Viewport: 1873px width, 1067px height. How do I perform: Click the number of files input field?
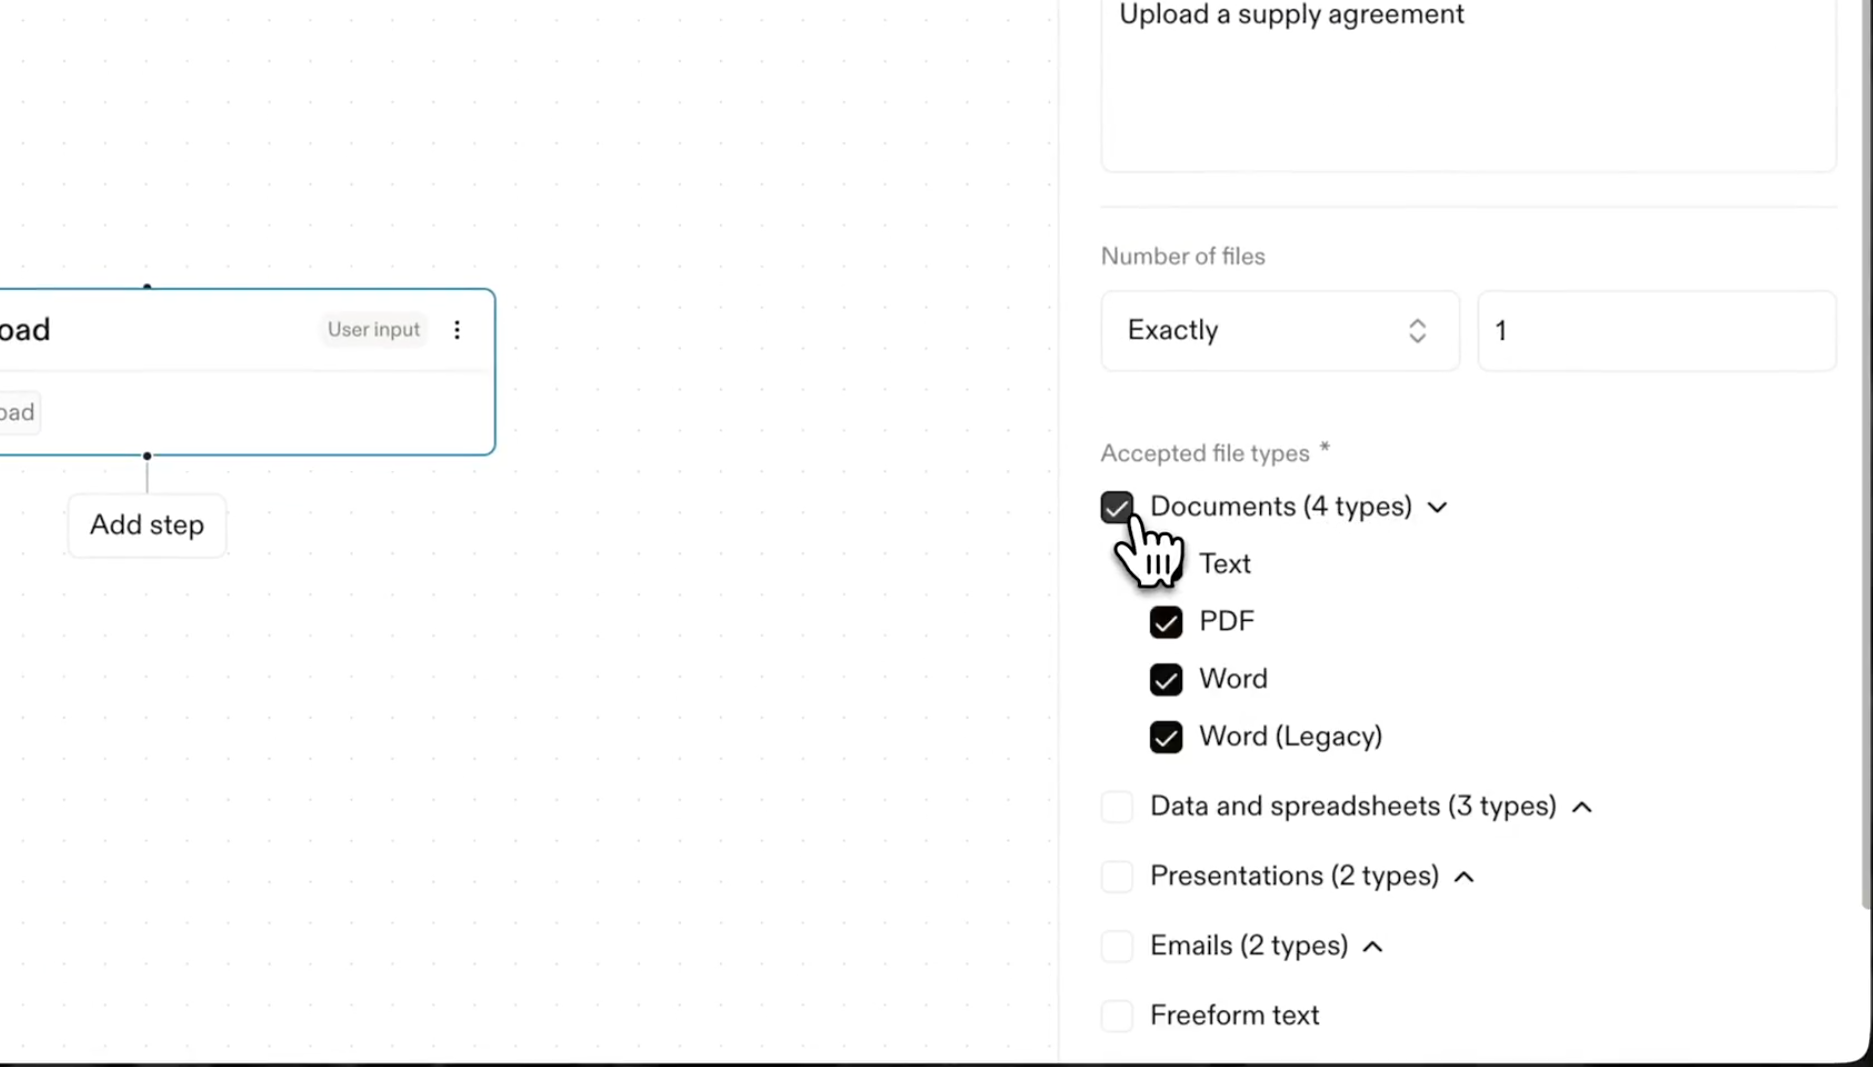pyautogui.click(x=1656, y=331)
